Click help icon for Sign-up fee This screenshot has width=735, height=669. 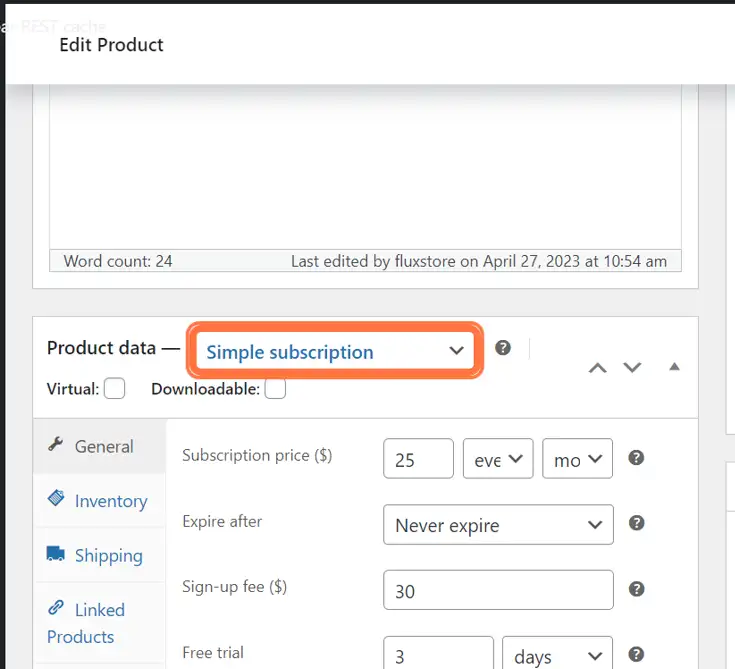[636, 589]
